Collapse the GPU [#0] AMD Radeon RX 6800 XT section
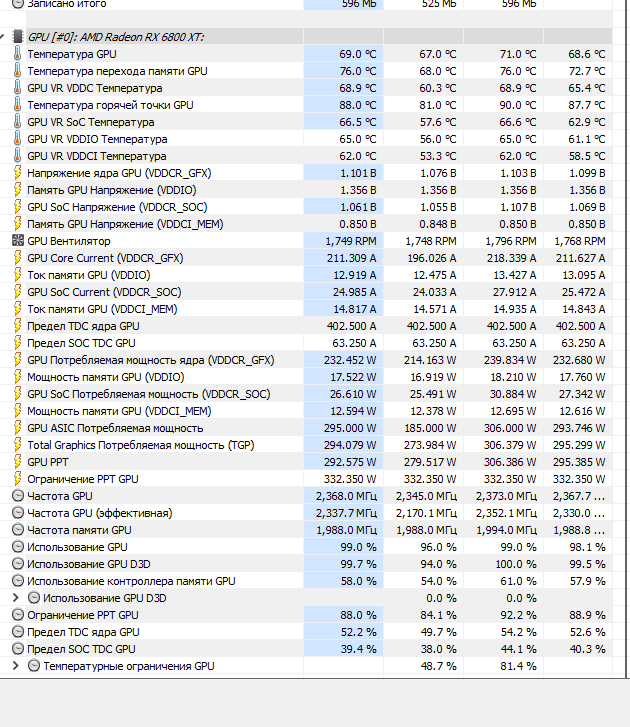Image resolution: width=630 pixels, height=727 pixels. pos(2,37)
